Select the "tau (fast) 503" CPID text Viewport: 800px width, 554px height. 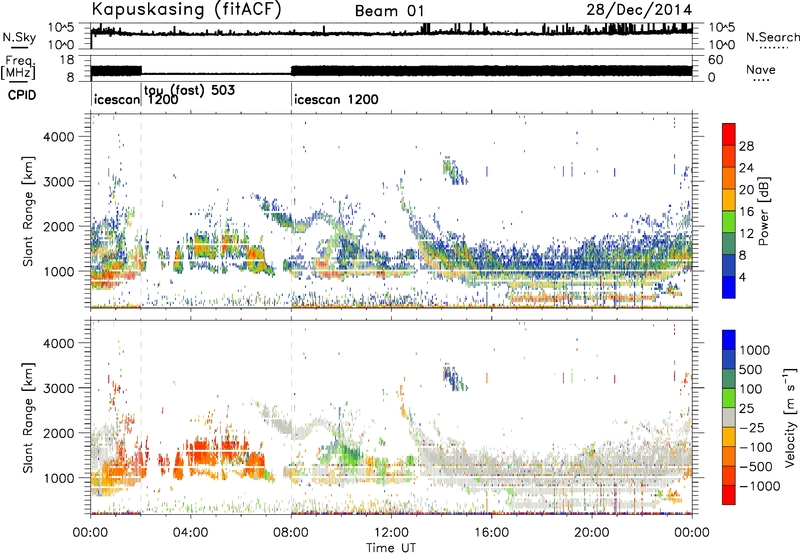[189, 90]
